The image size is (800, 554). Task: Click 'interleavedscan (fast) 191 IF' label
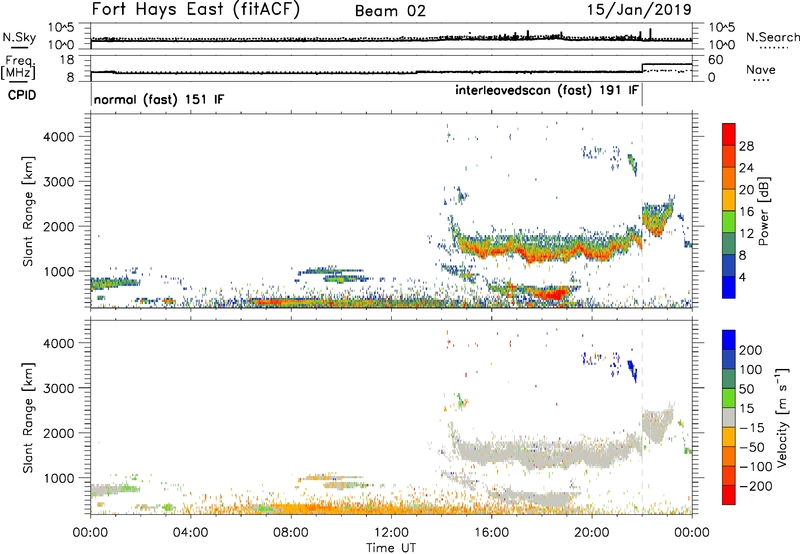click(x=547, y=90)
